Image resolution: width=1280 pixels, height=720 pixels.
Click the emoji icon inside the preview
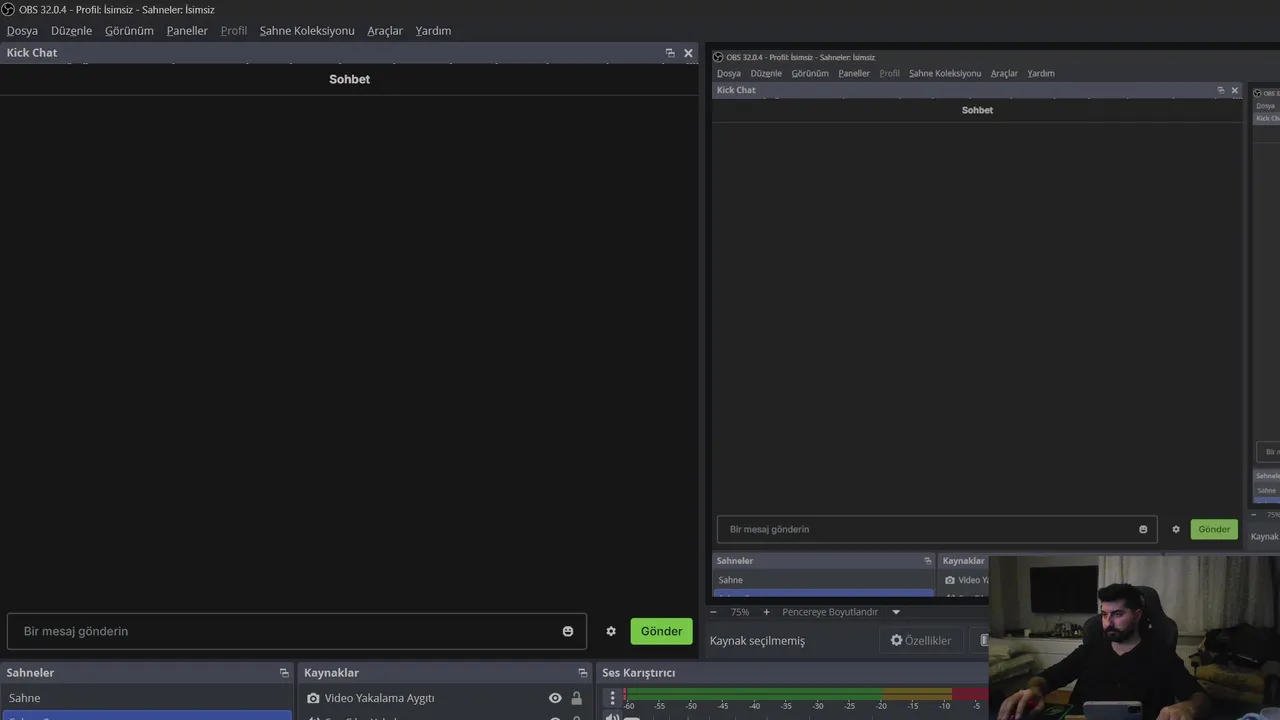(1143, 529)
